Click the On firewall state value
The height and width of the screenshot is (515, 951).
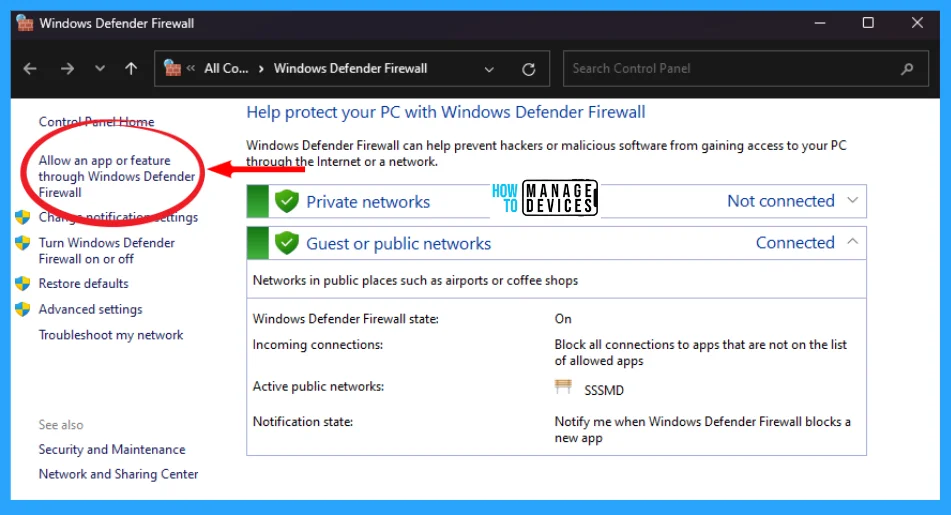tap(563, 318)
